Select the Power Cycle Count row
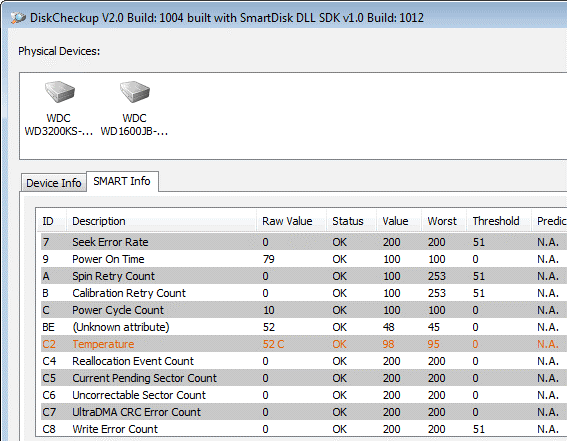 [304, 310]
